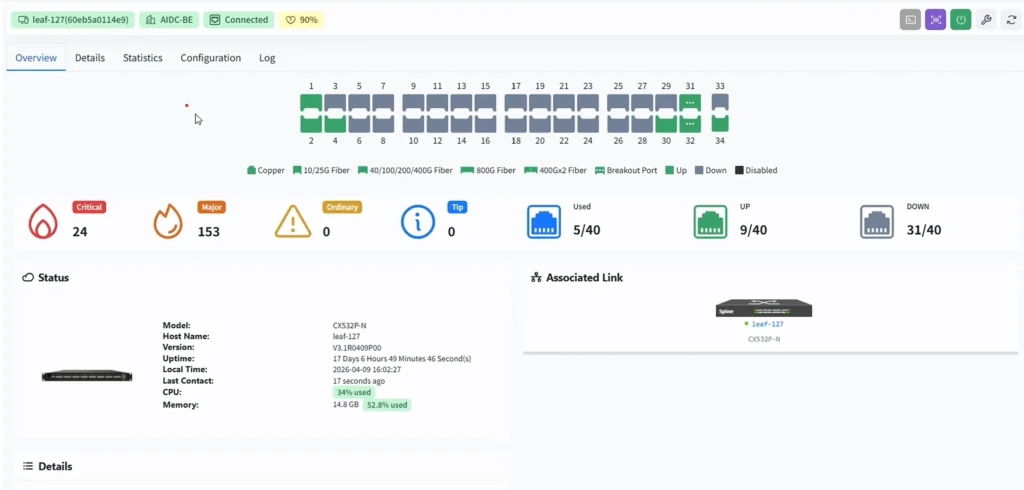The image size is (1024, 490).
Task: Click the purple barcode scan icon
Action: coord(935,20)
